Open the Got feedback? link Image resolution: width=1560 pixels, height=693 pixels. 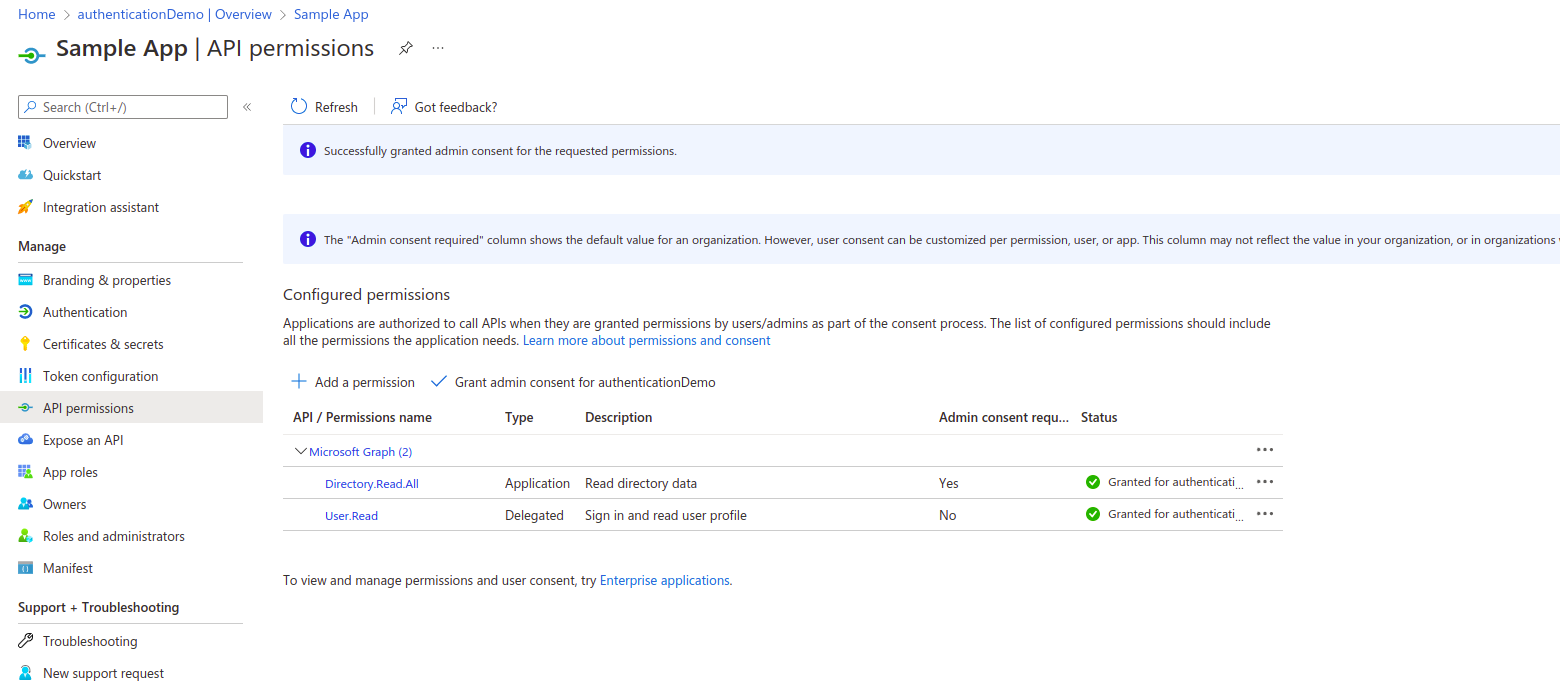[456, 107]
